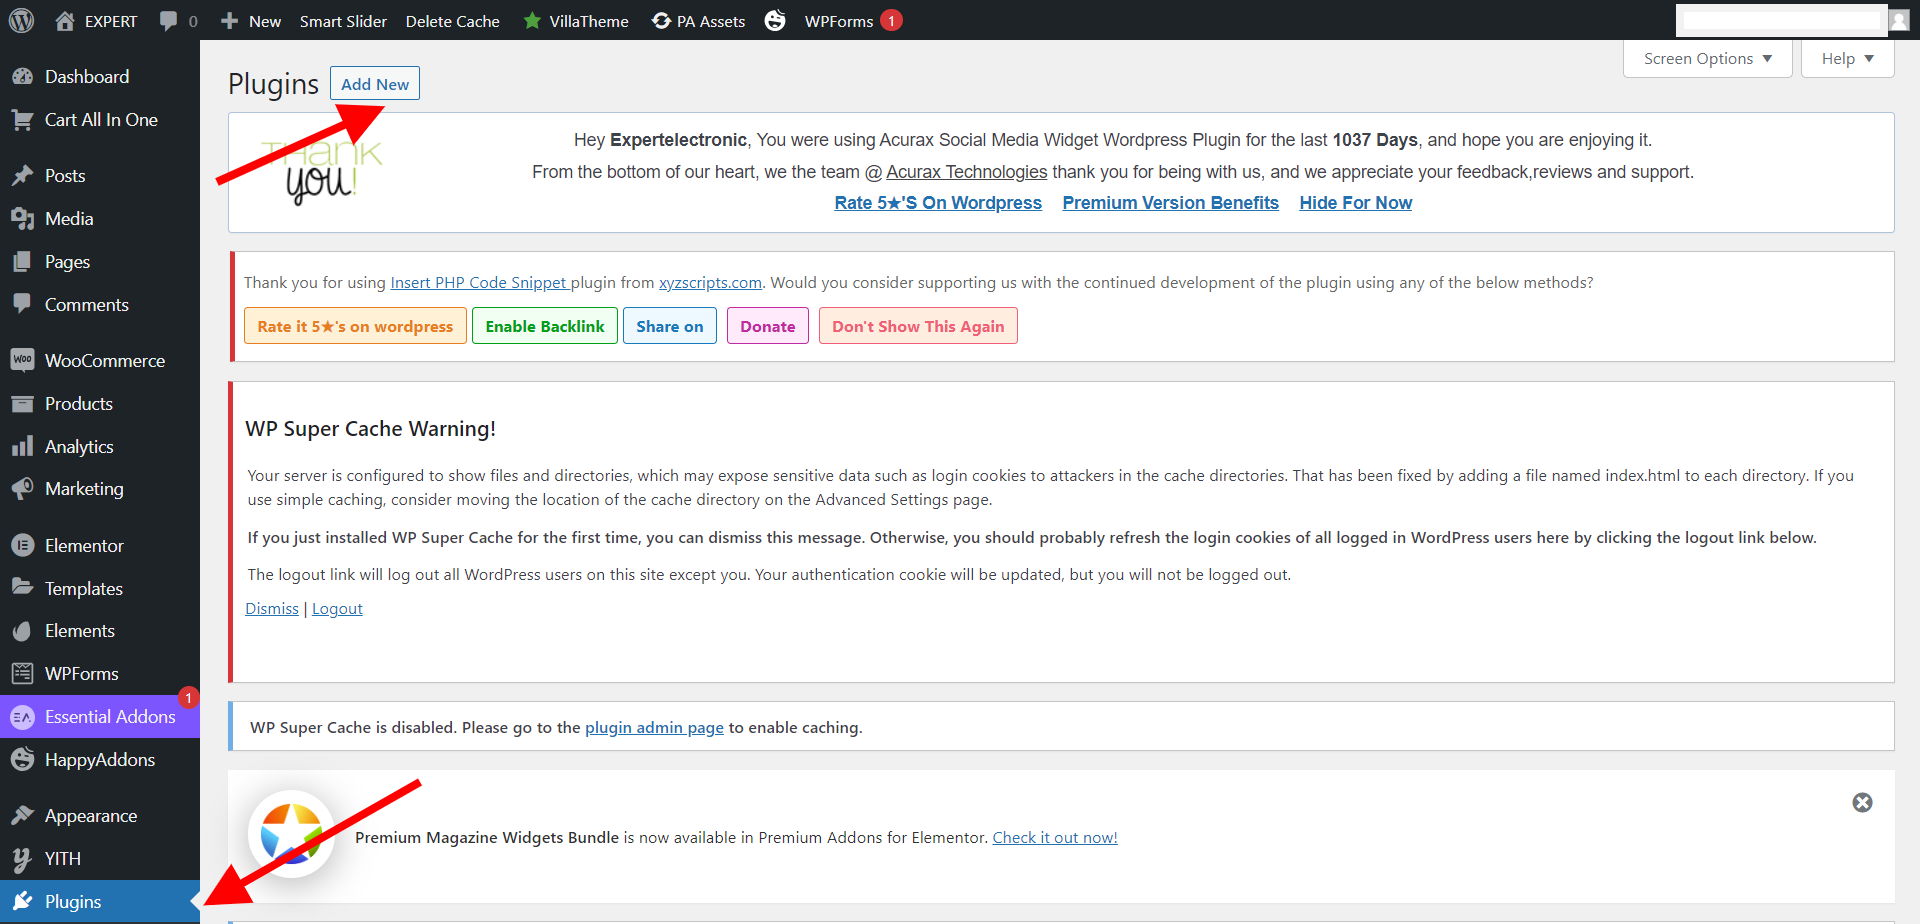Open Premium Version Benefits link
Viewport: 1920px width, 924px height.
click(x=1170, y=203)
